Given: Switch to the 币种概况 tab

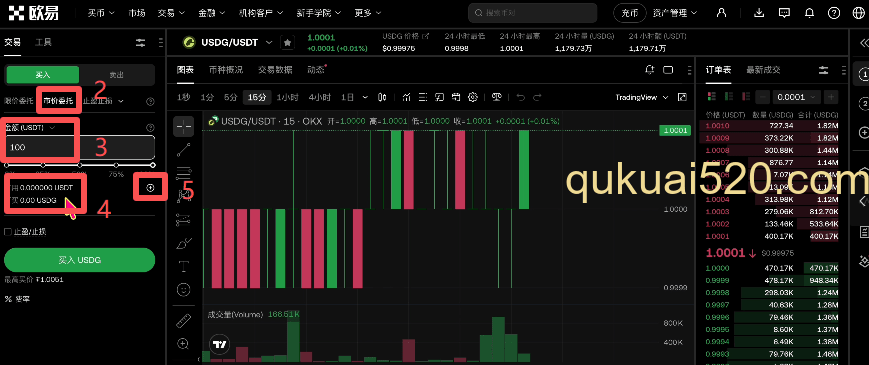Looking at the screenshot, I should pos(226,70).
